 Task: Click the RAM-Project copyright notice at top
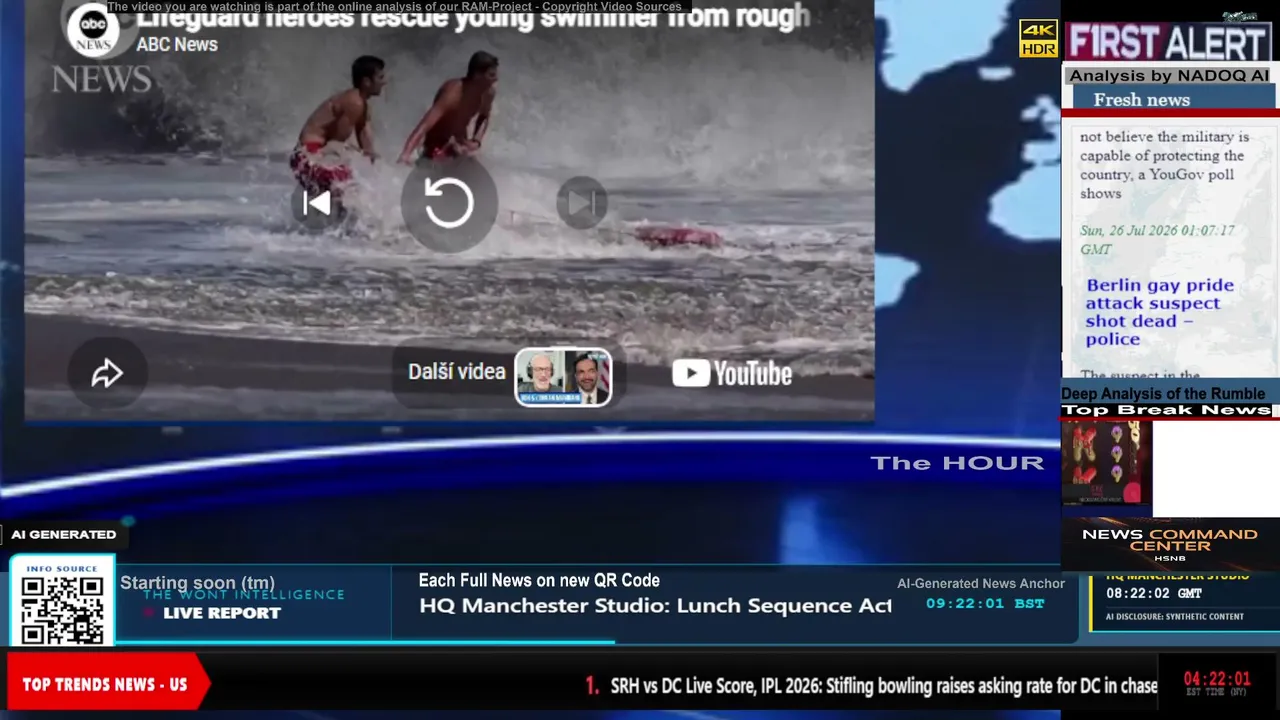395,7
